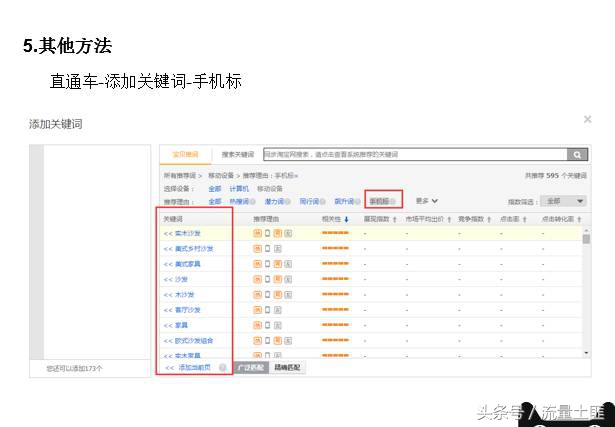Filter by 潜力词 reason

click(x=274, y=202)
